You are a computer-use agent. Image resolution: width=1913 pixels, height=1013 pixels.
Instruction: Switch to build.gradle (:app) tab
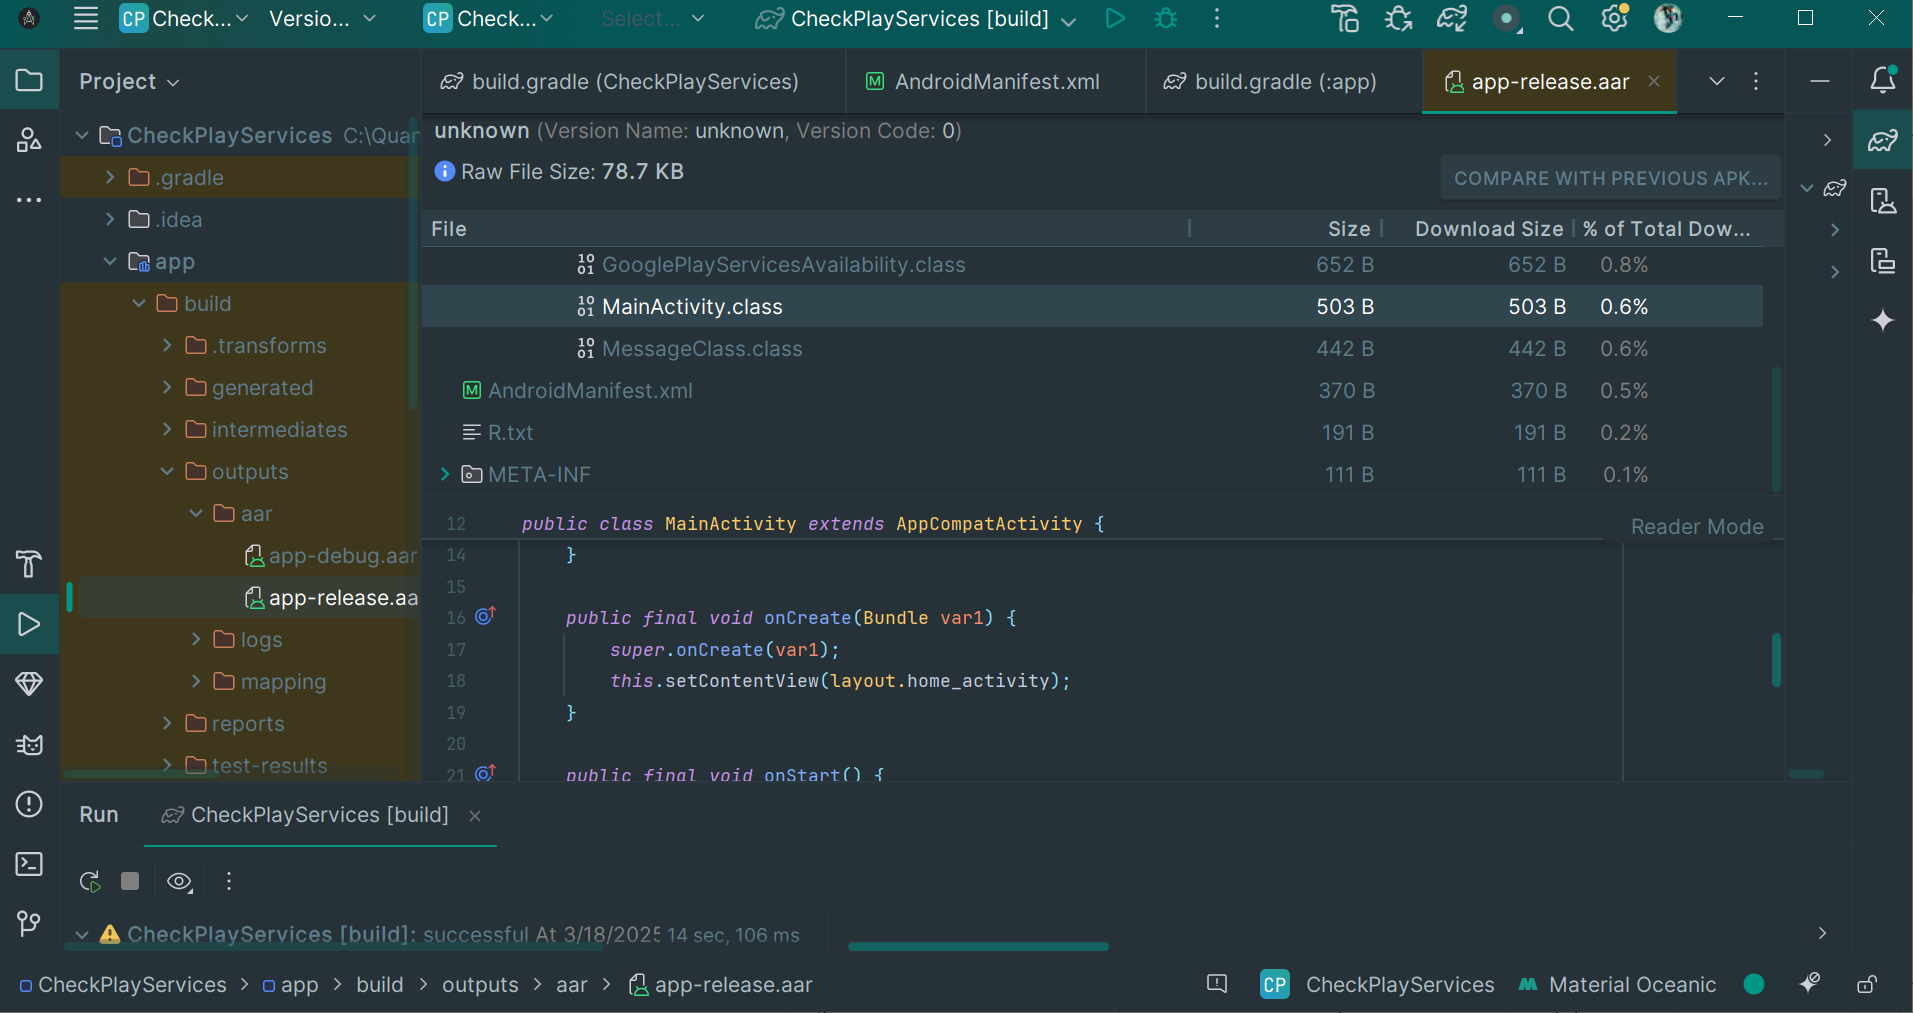click(x=1283, y=82)
